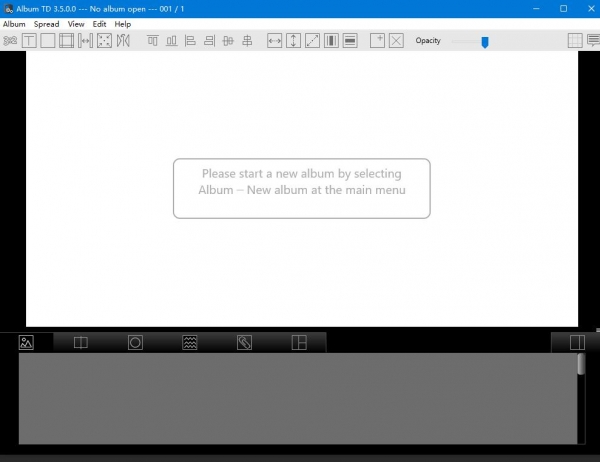Click the double-border frame icon
600x462 pixels.
click(x=67, y=41)
